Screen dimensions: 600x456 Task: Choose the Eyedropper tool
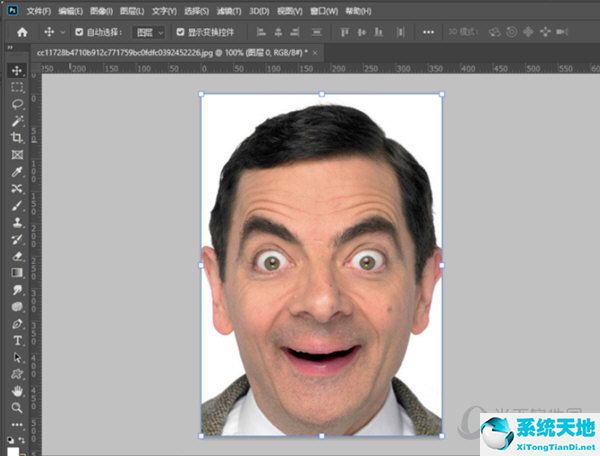(17, 171)
